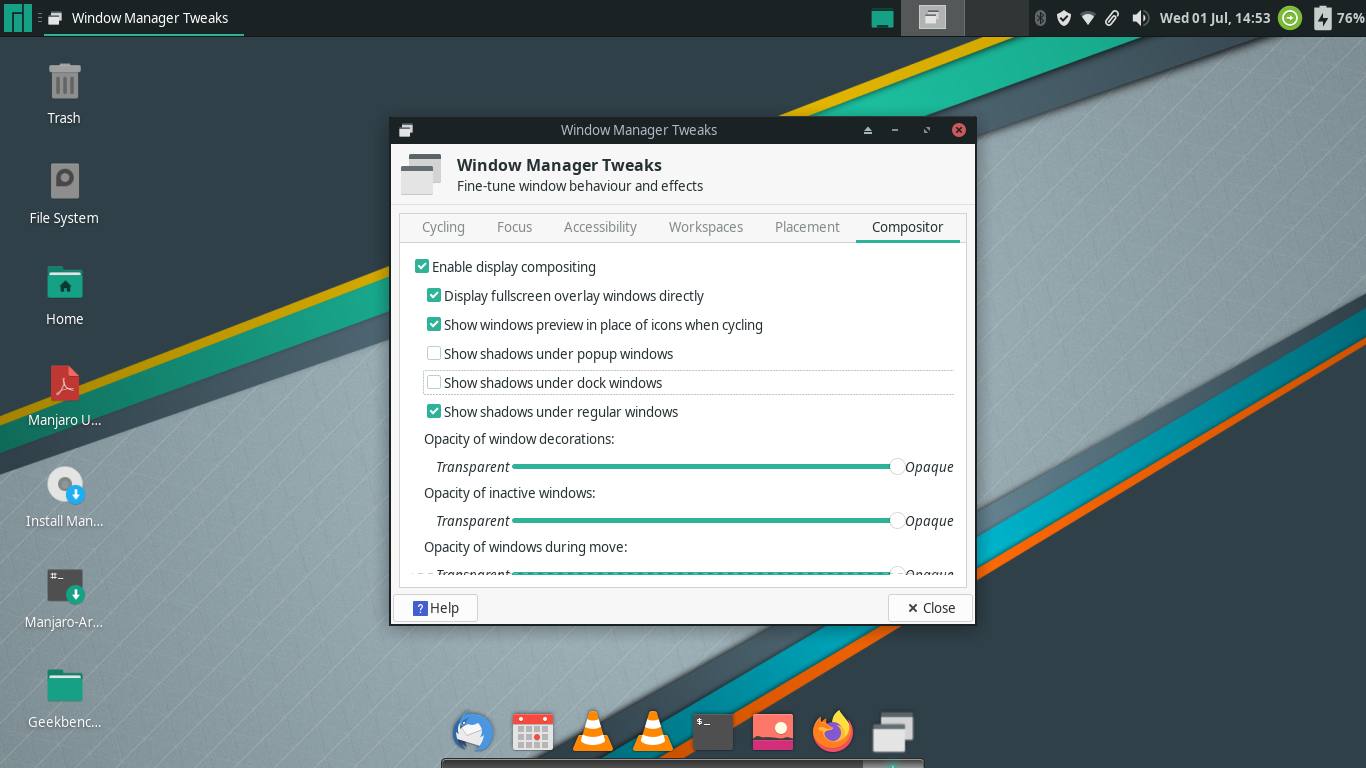1366x768 pixels.
Task: Roll up the window with the shade button
Action: pos(868,130)
